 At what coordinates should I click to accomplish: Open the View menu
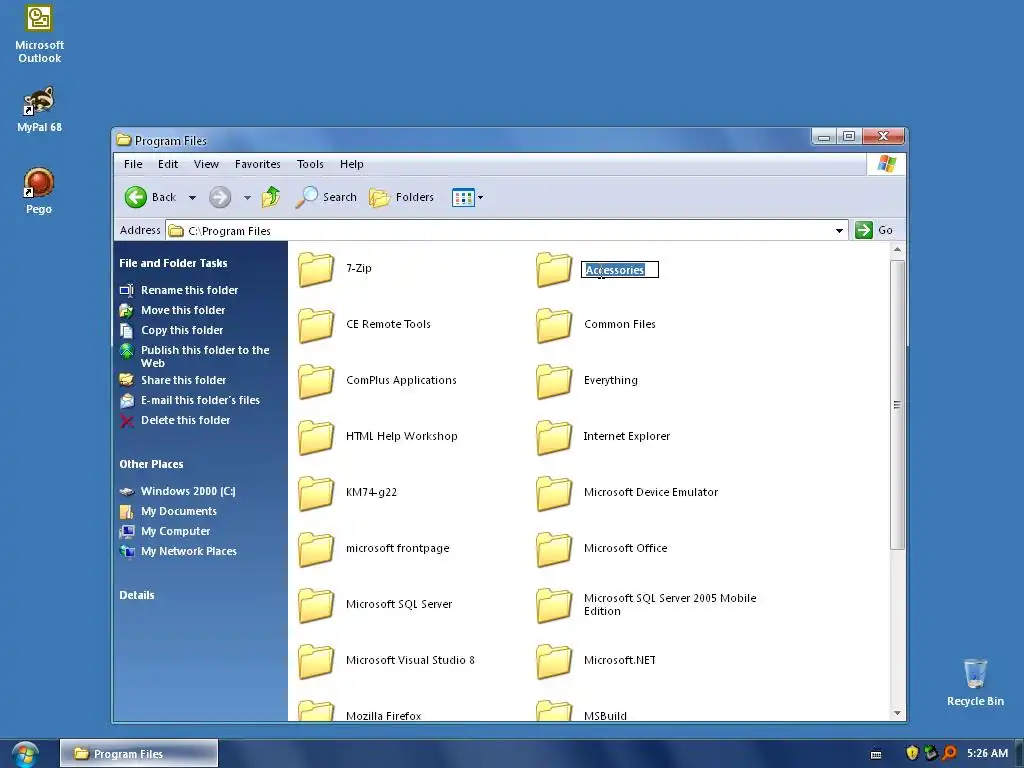206,164
